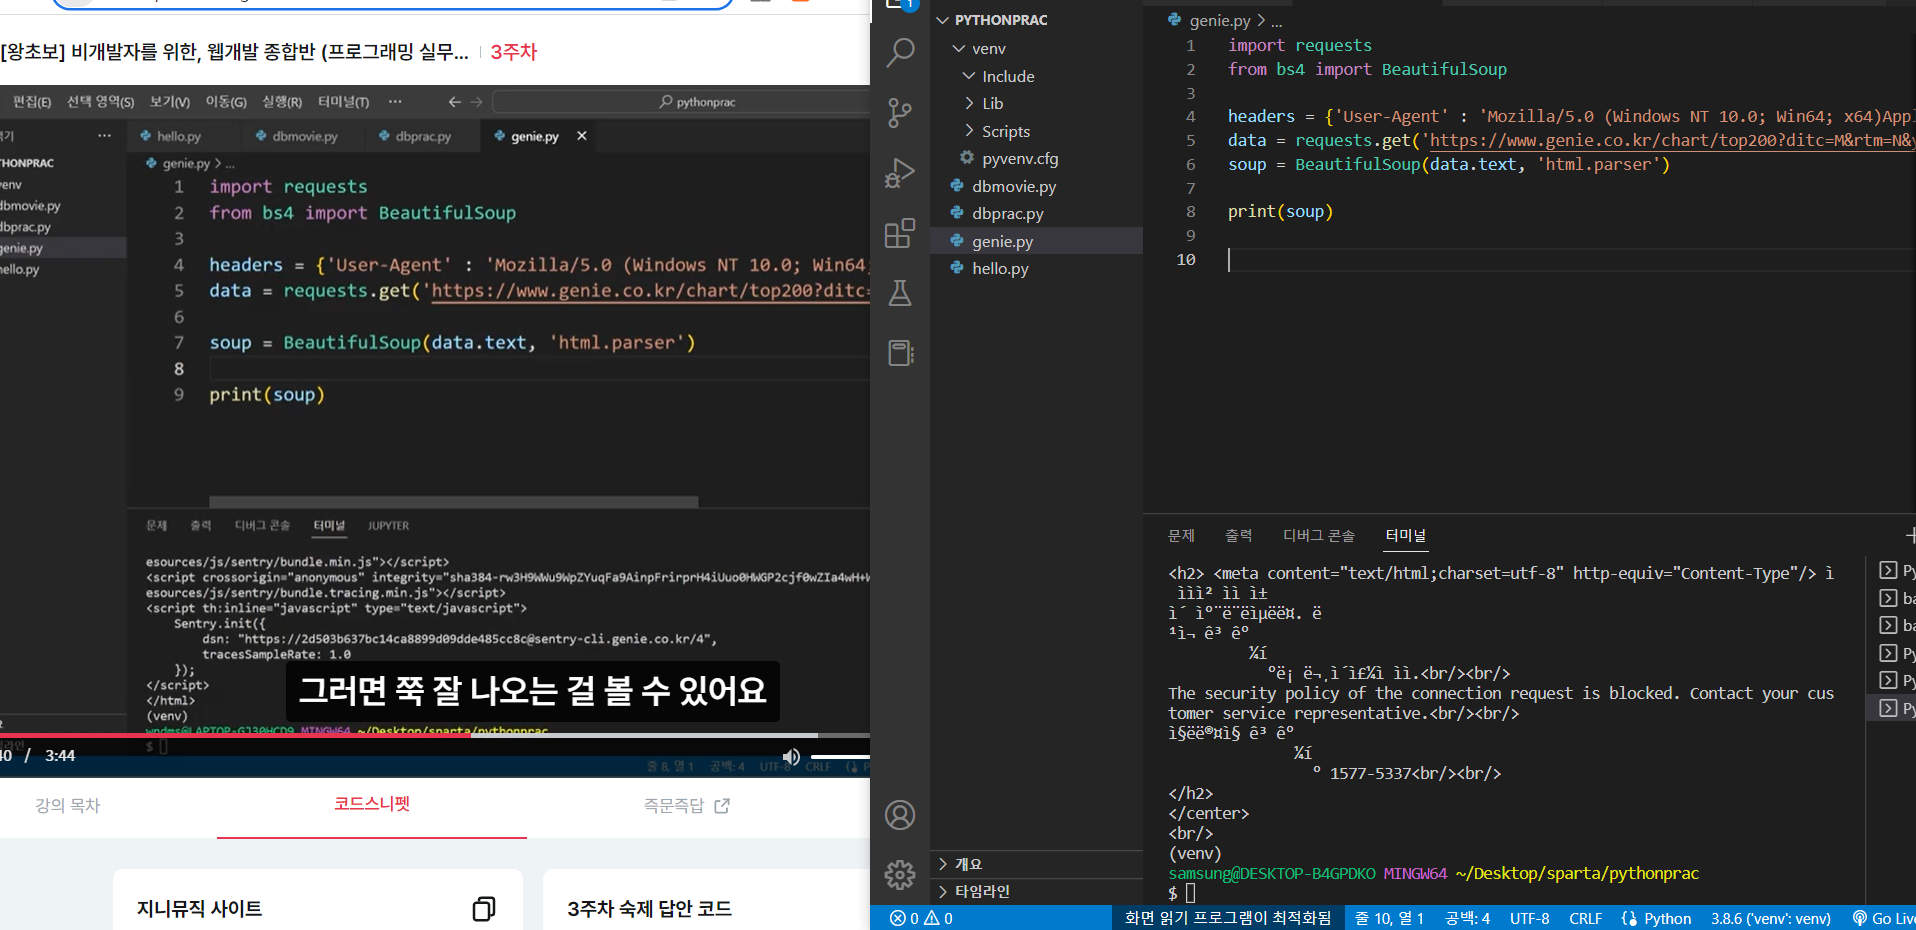1916x930 pixels.
Task: Click the 3주차 week label
Action: pos(514,52)
